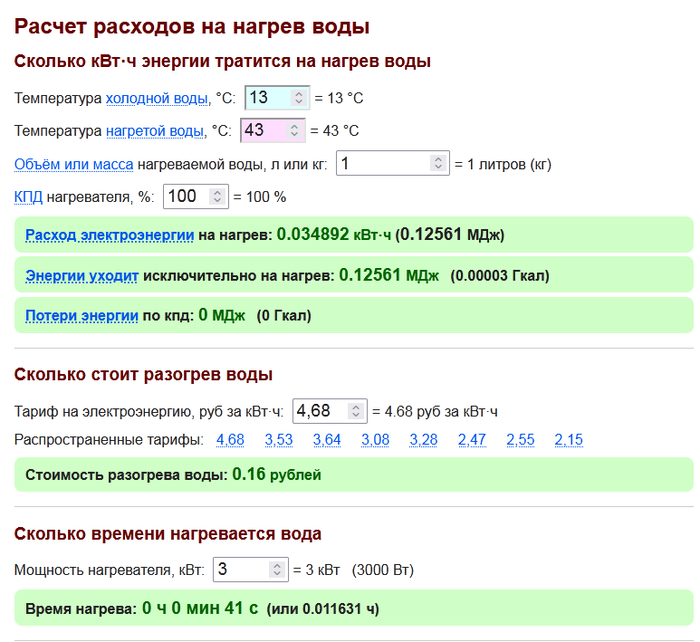
Task: Click the heater power spinner arrows
Action: [277, 570]
